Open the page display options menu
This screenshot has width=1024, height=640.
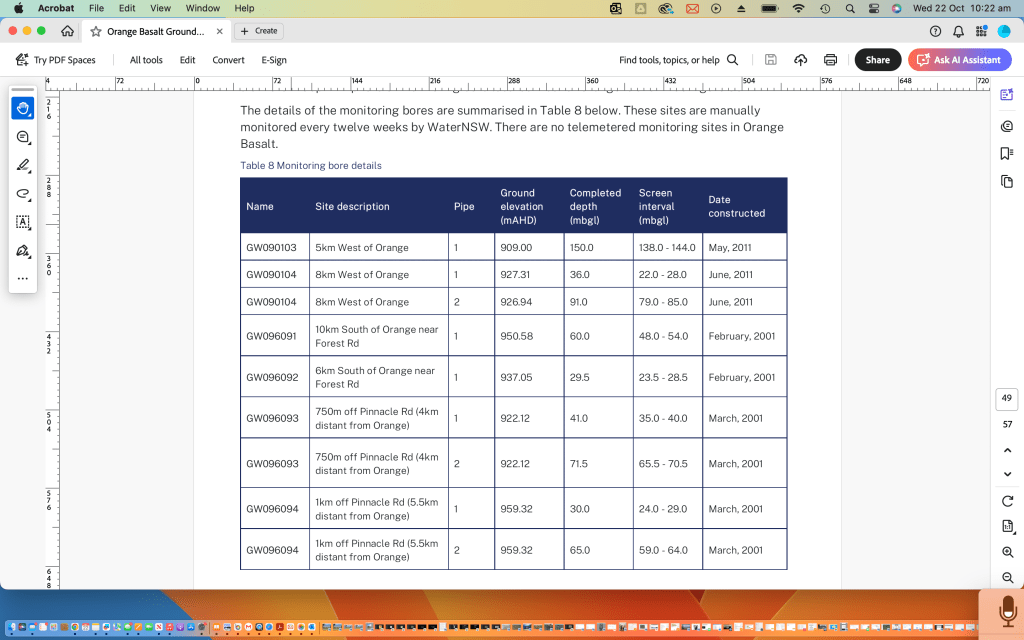tap(1007, 527)
